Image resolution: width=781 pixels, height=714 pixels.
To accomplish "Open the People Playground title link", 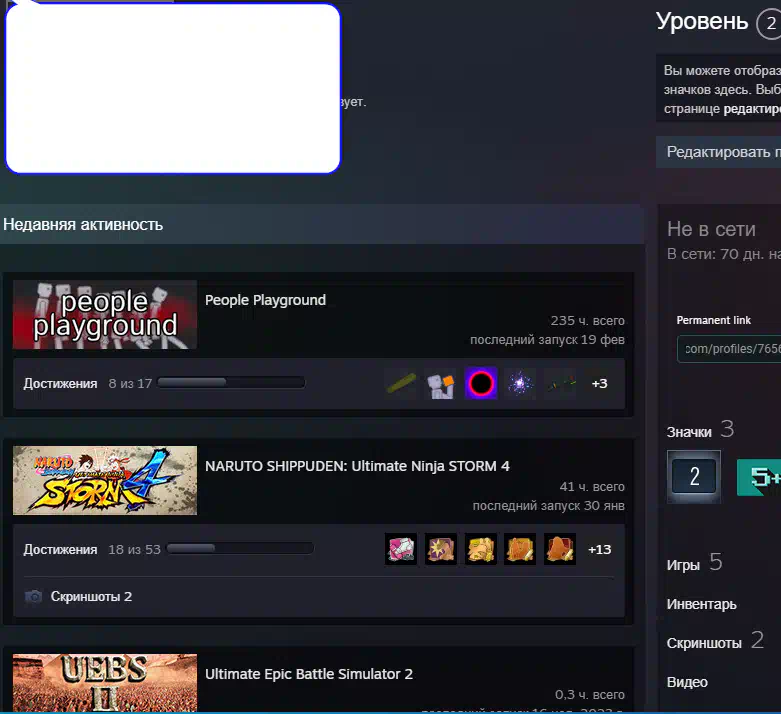I will pos(265,300).
